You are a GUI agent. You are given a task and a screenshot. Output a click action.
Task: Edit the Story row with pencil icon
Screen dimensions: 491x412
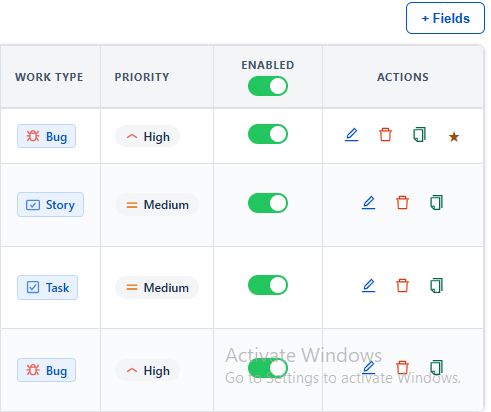[x=368, y=203]
